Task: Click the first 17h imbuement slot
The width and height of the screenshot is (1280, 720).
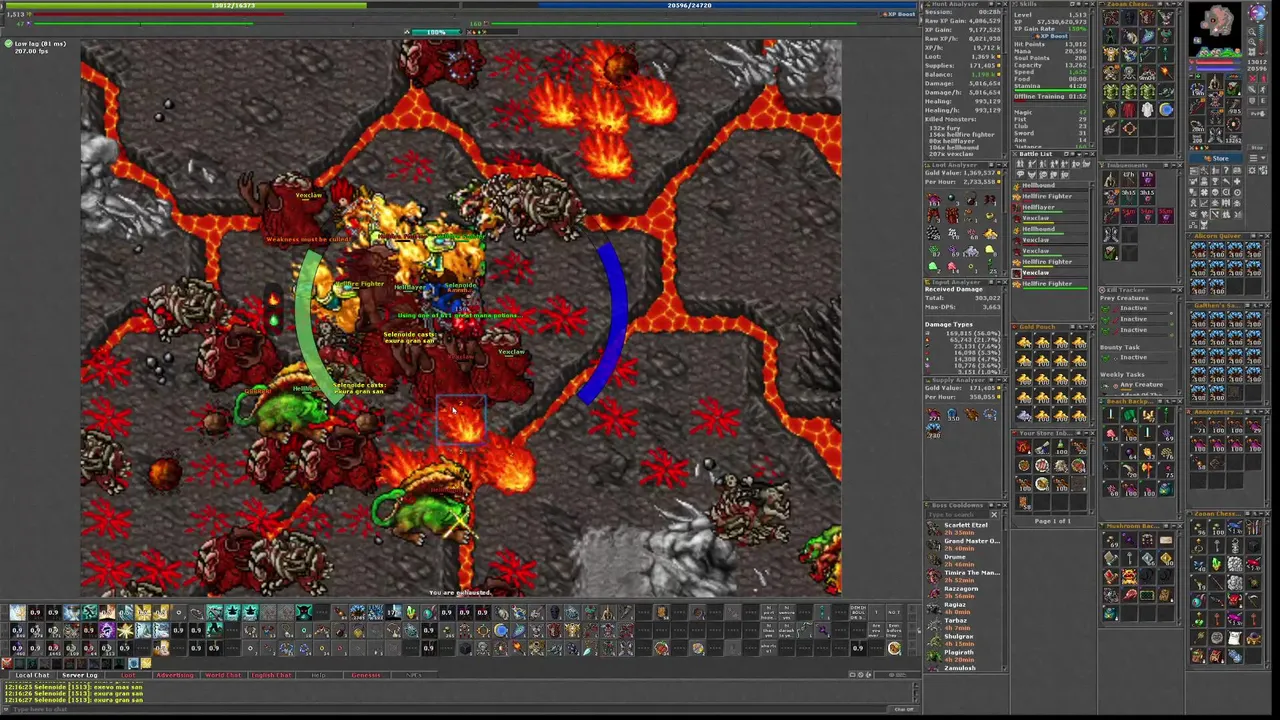Action: pos(1128,179)
